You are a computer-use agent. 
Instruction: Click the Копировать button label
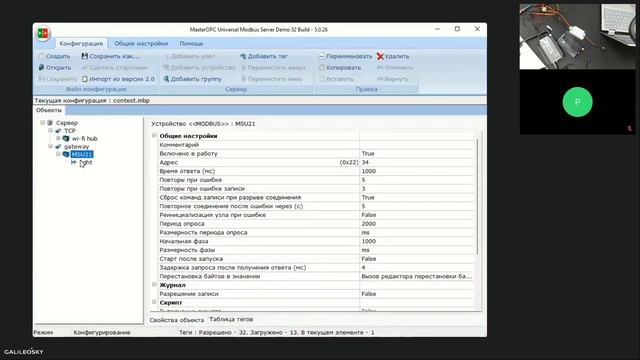[344, 68]
